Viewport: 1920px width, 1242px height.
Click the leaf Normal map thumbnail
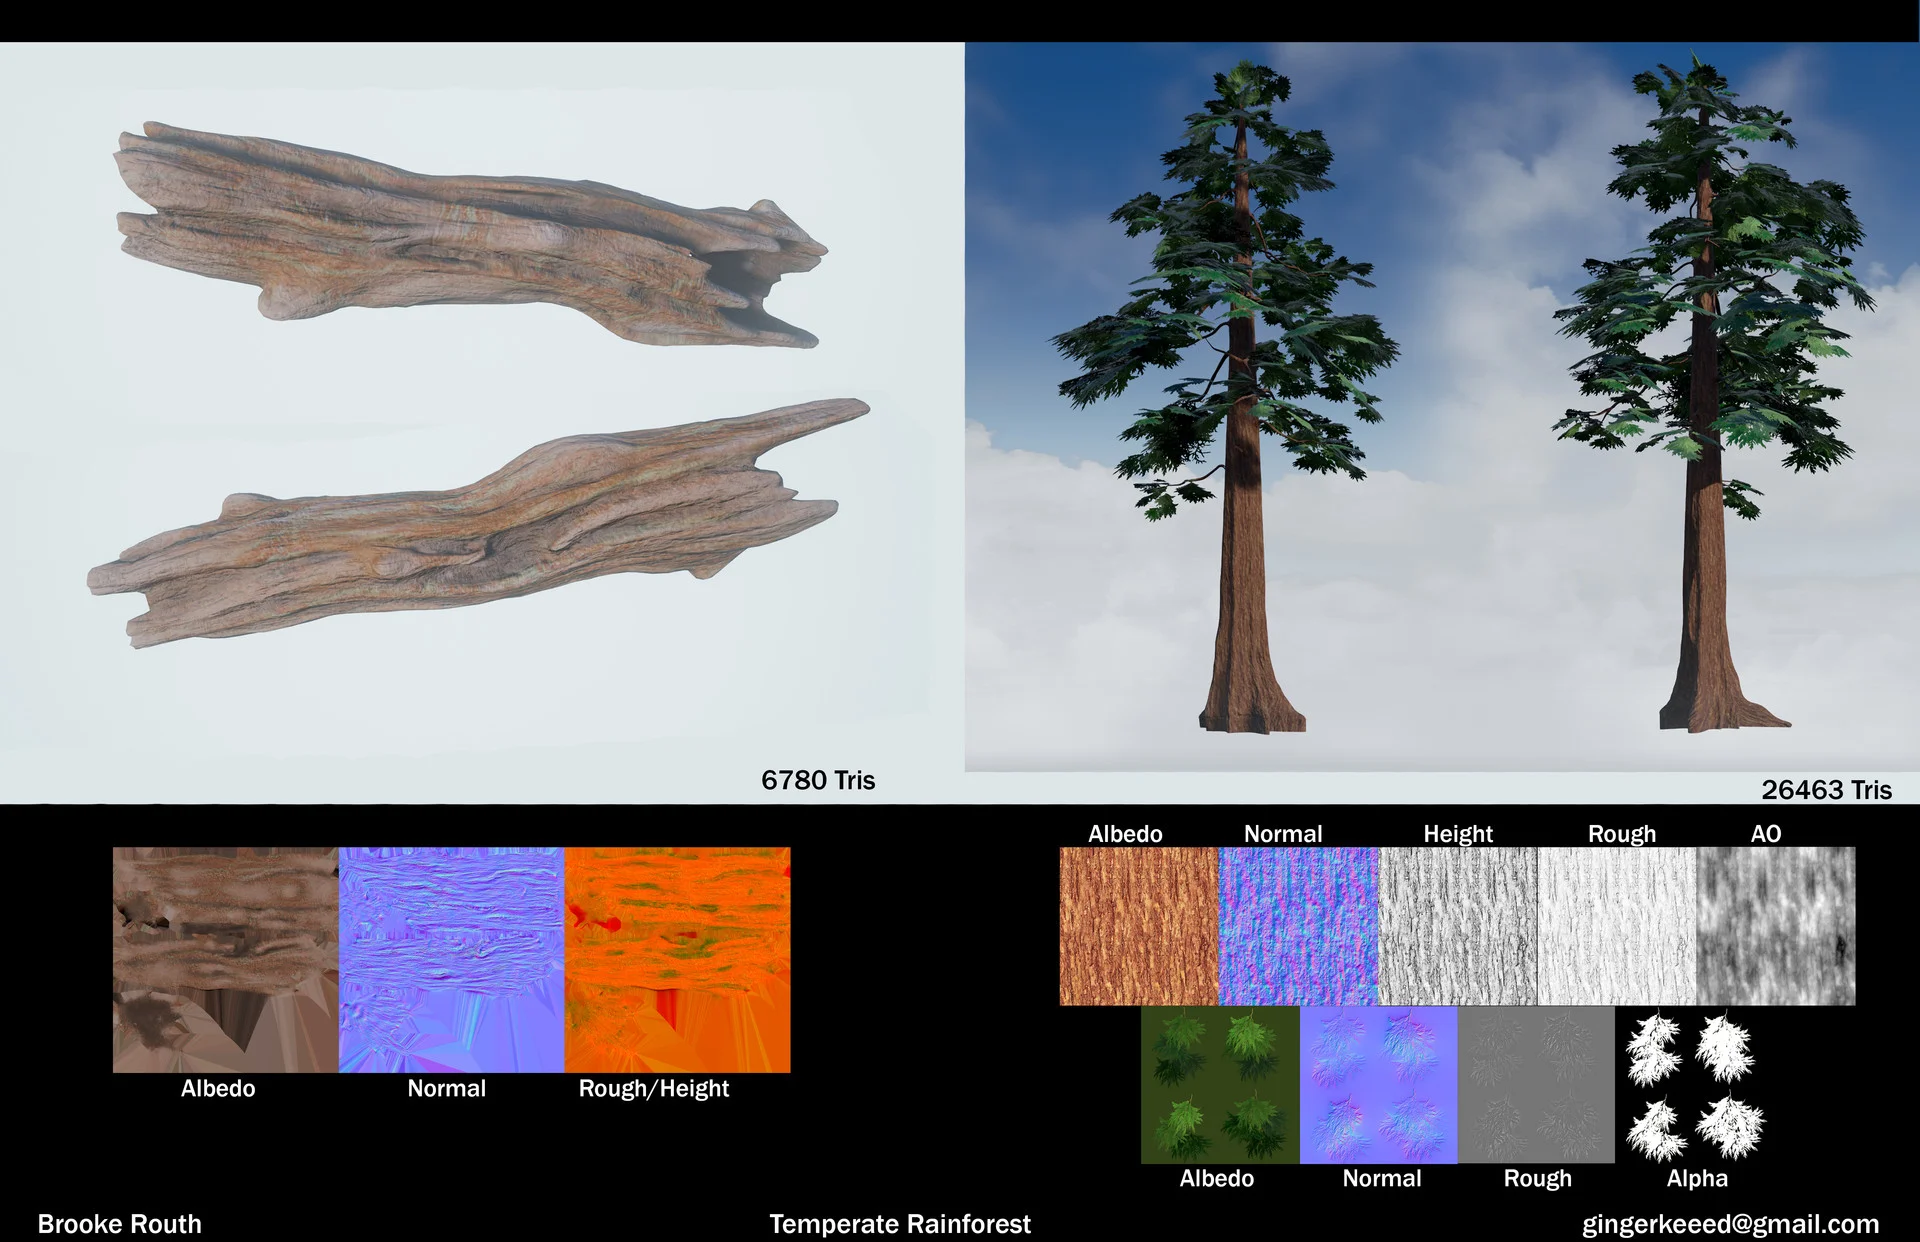click(x=1378, y=1085)
